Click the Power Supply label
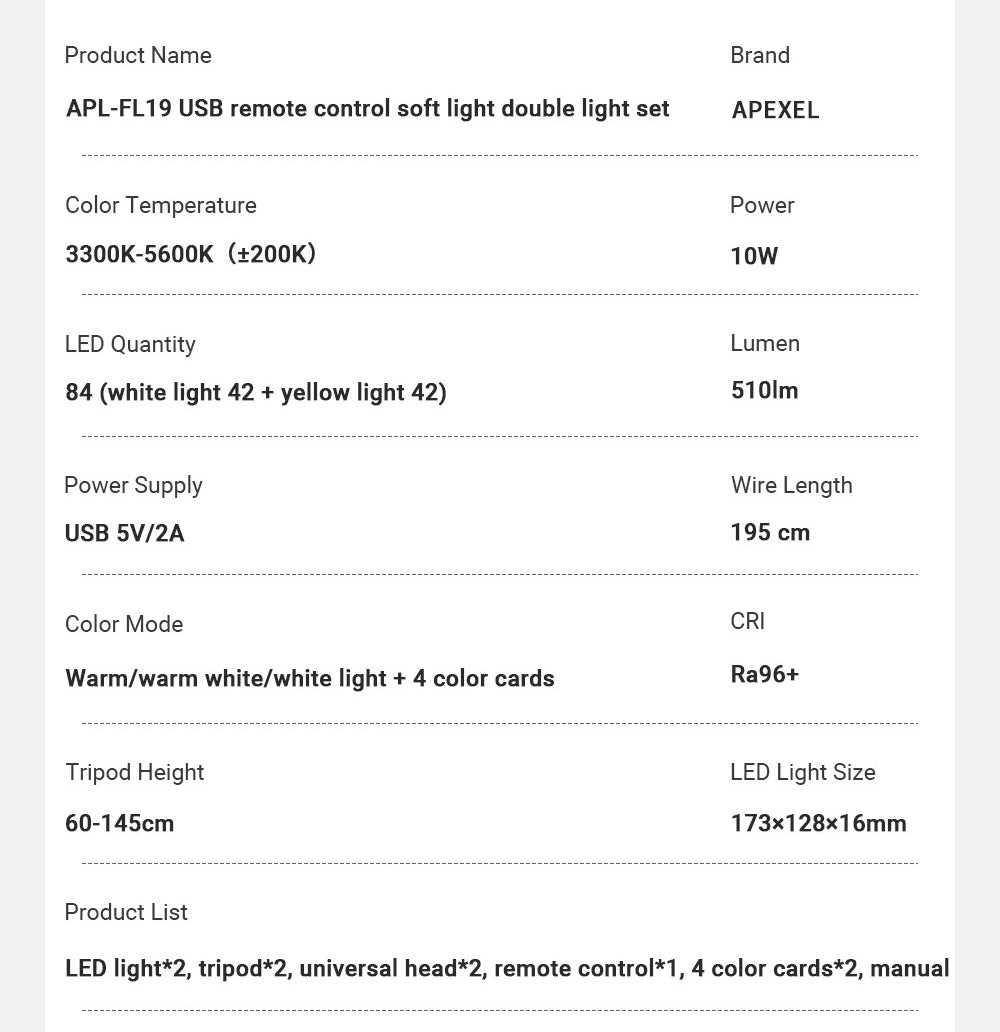 point(133,485)
